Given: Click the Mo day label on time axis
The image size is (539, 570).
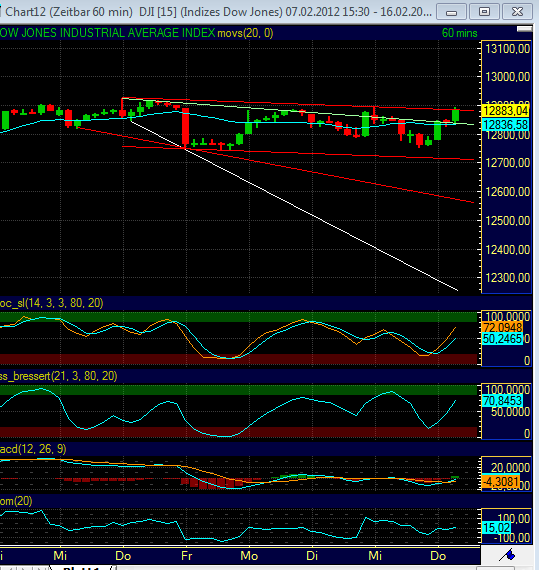Looking at the screenshot, I should (x=249, y=556).
